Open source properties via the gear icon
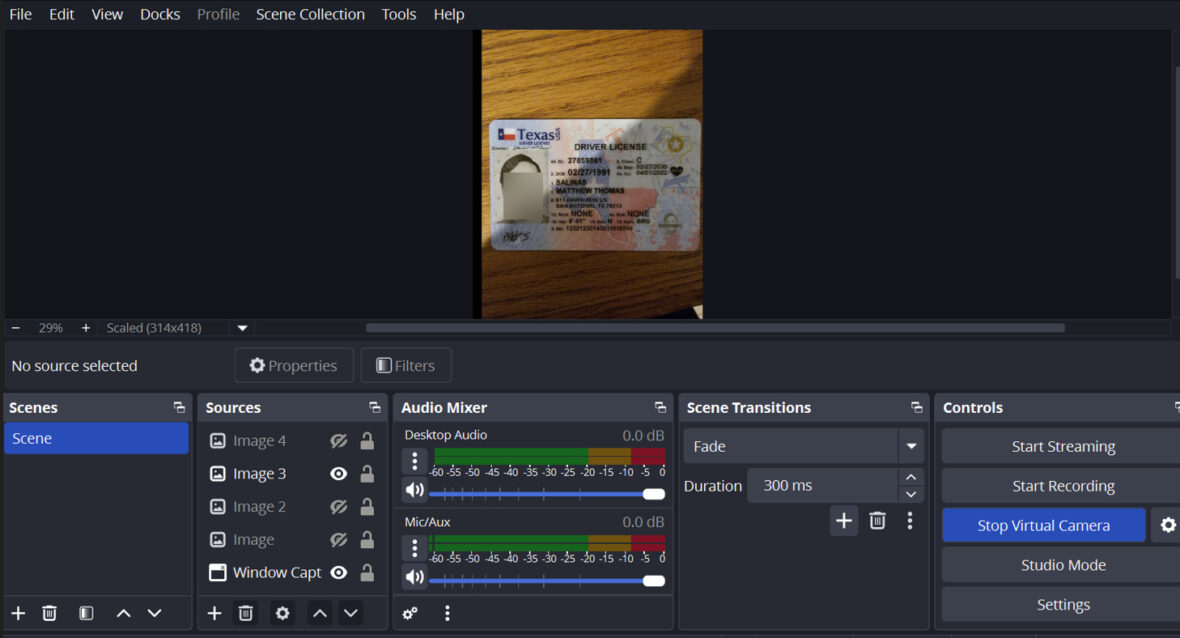1180x638 pixels. 281,612
